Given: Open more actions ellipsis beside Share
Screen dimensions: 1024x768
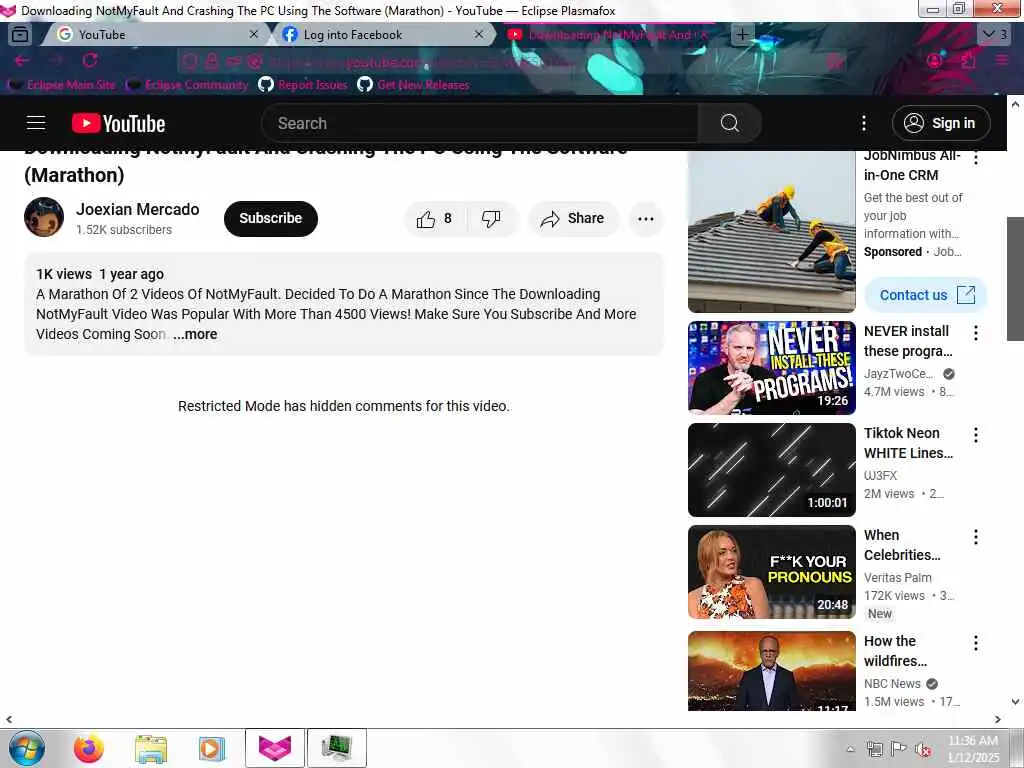Looking at the screenshot, I should click(x=645, y=219).
